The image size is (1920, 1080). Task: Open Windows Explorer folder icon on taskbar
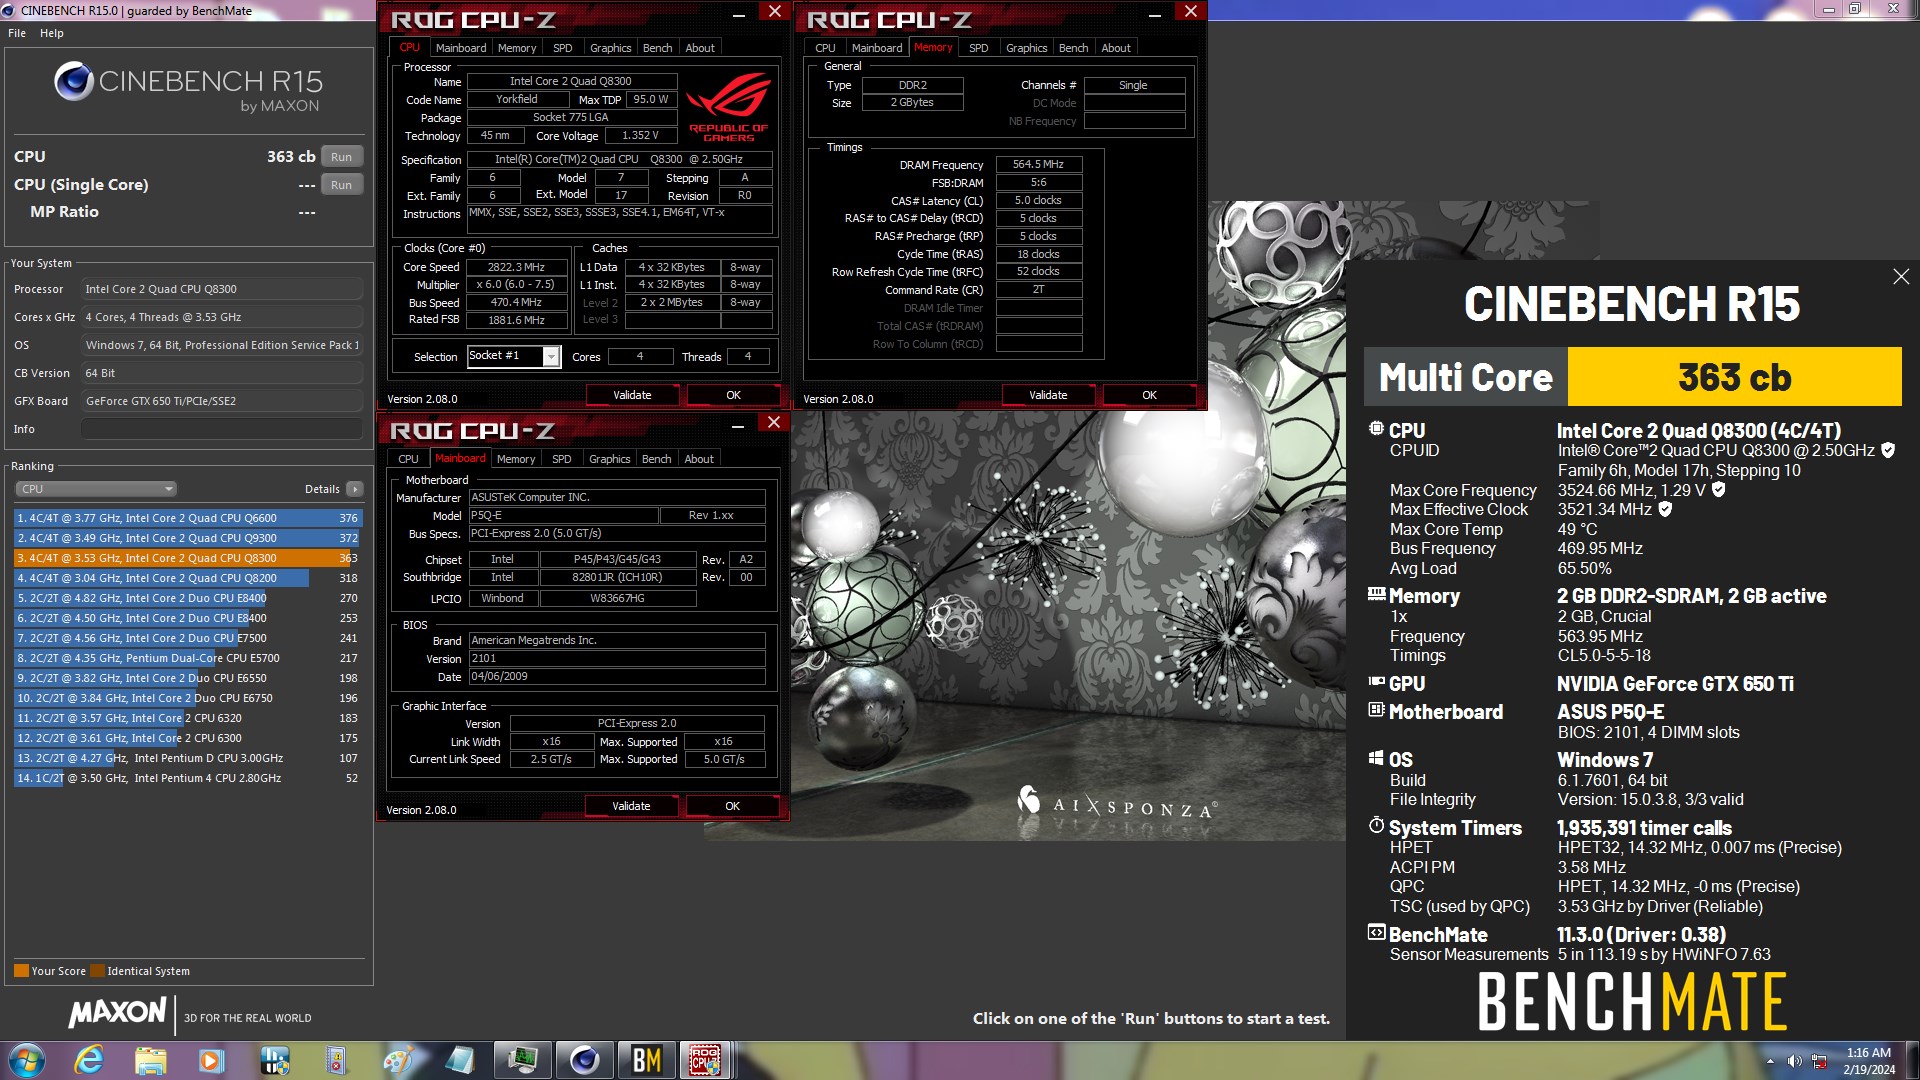point(150,1060)
